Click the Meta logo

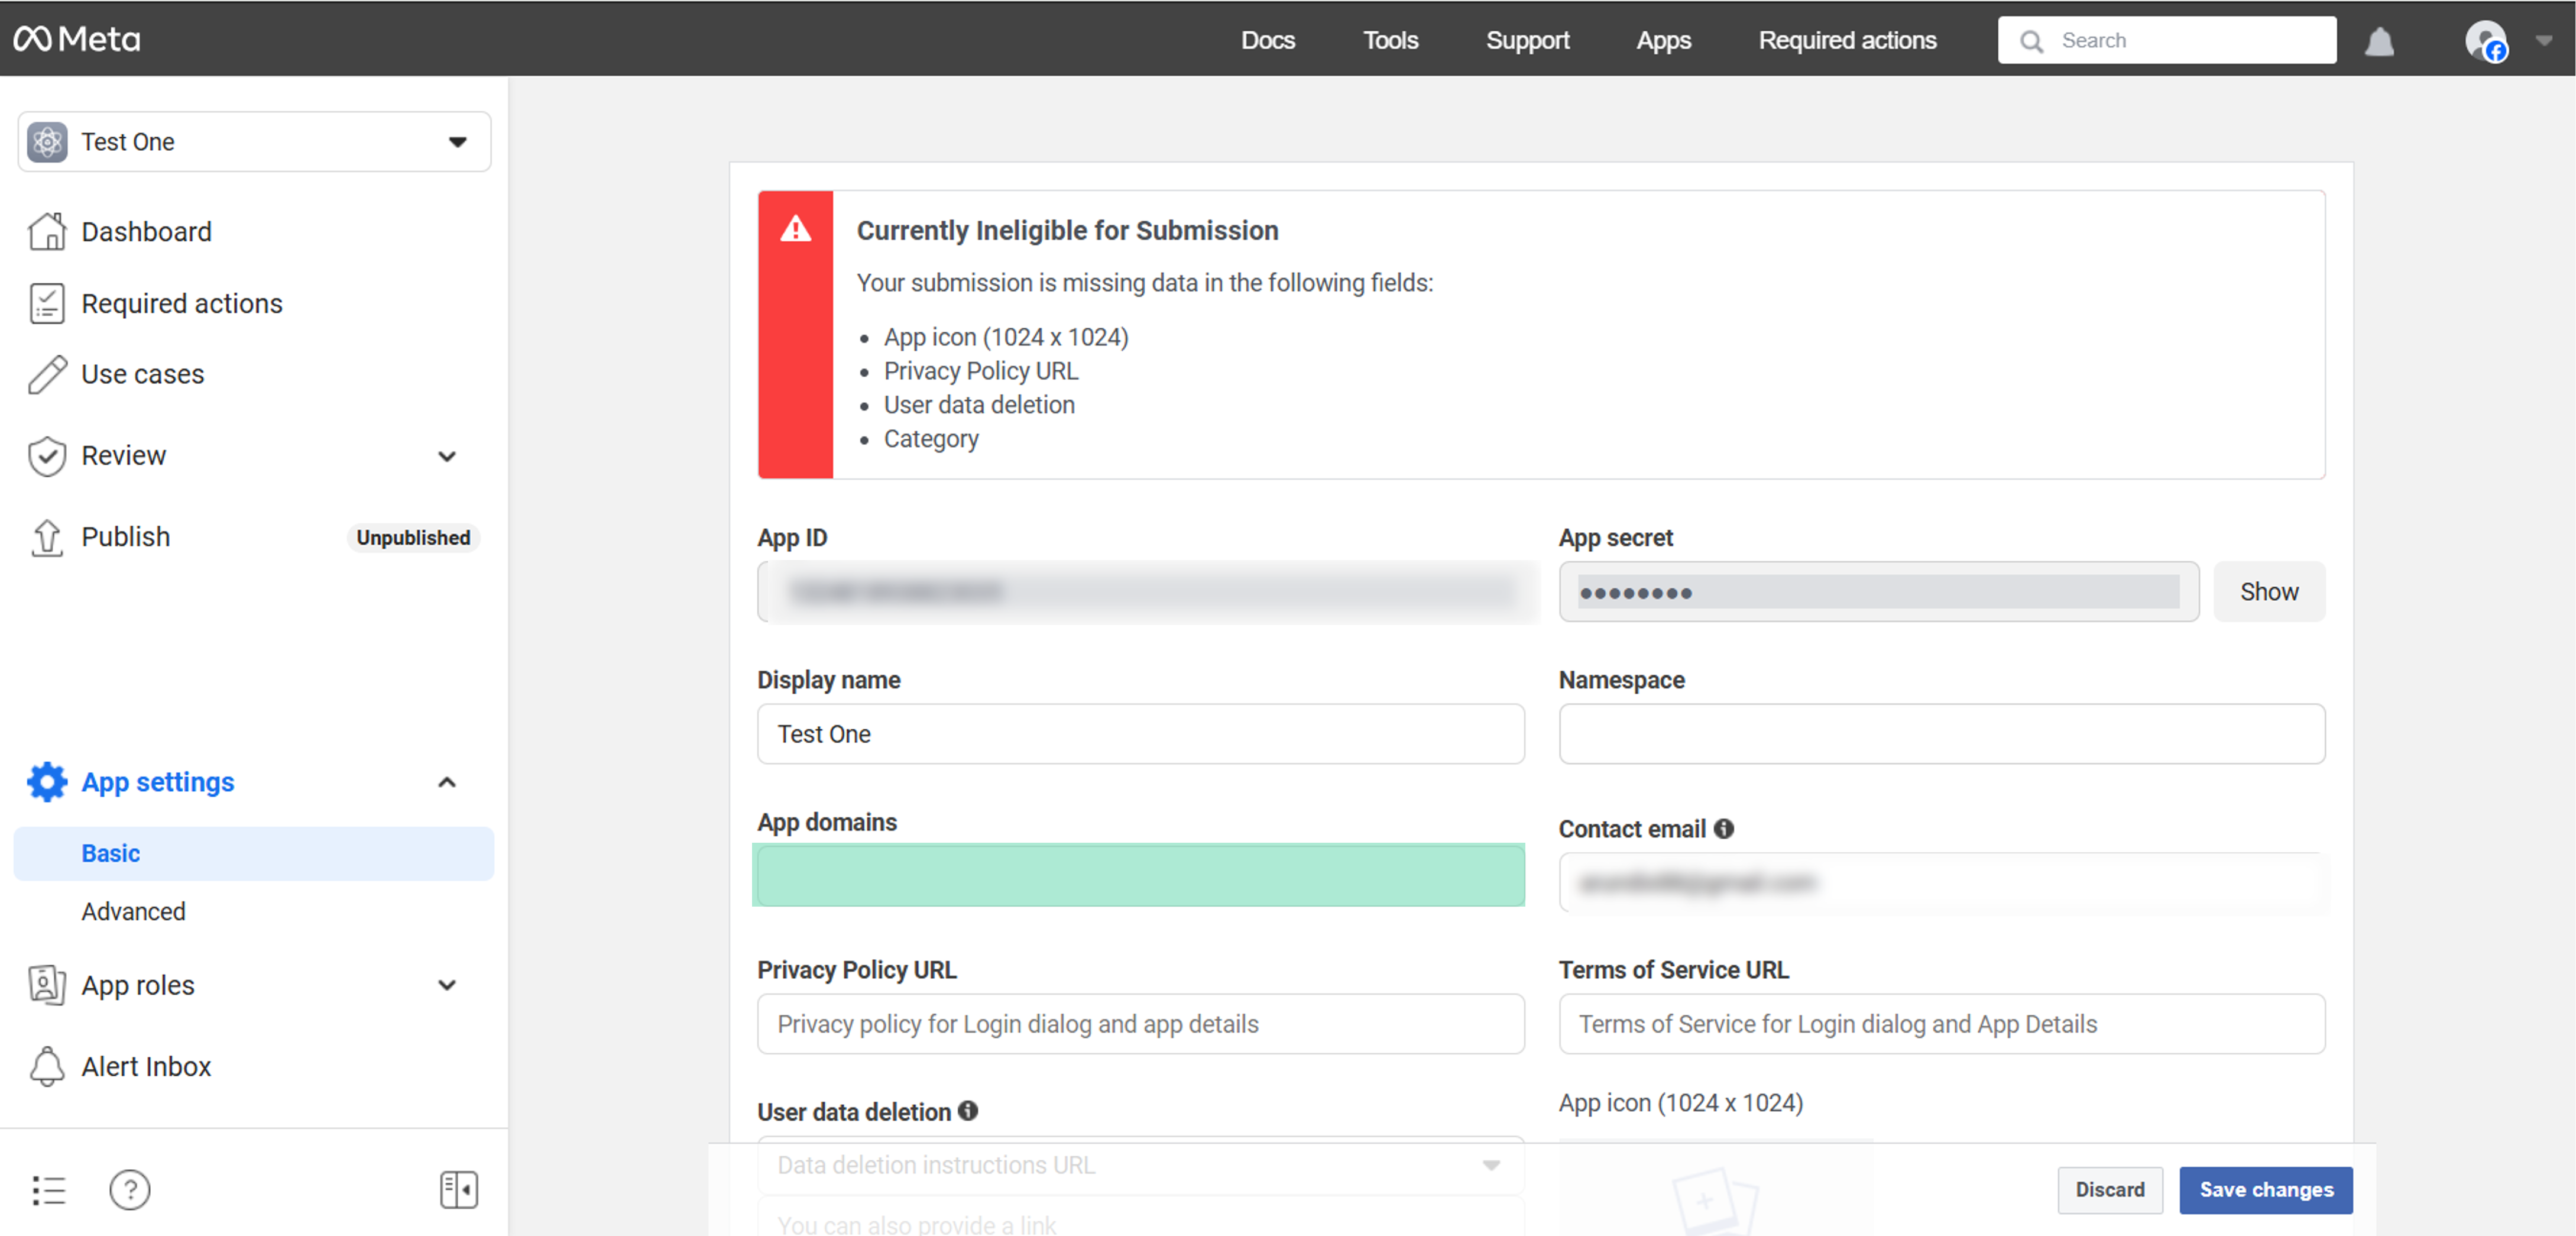pyautogui.click(x=77, y=39)
